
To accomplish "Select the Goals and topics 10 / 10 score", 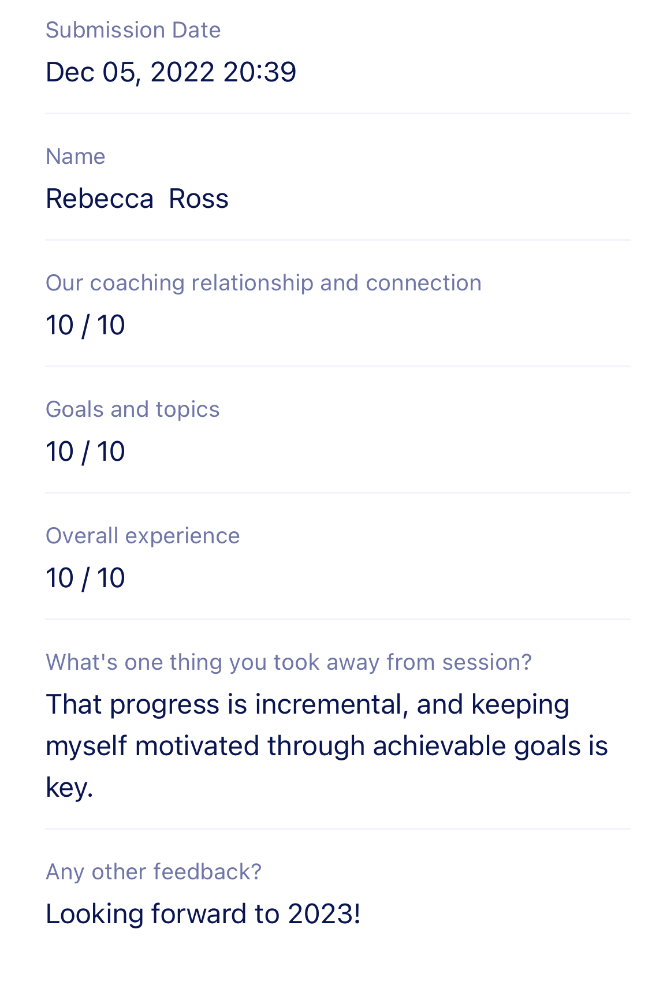I will click(x=85, y=451).
